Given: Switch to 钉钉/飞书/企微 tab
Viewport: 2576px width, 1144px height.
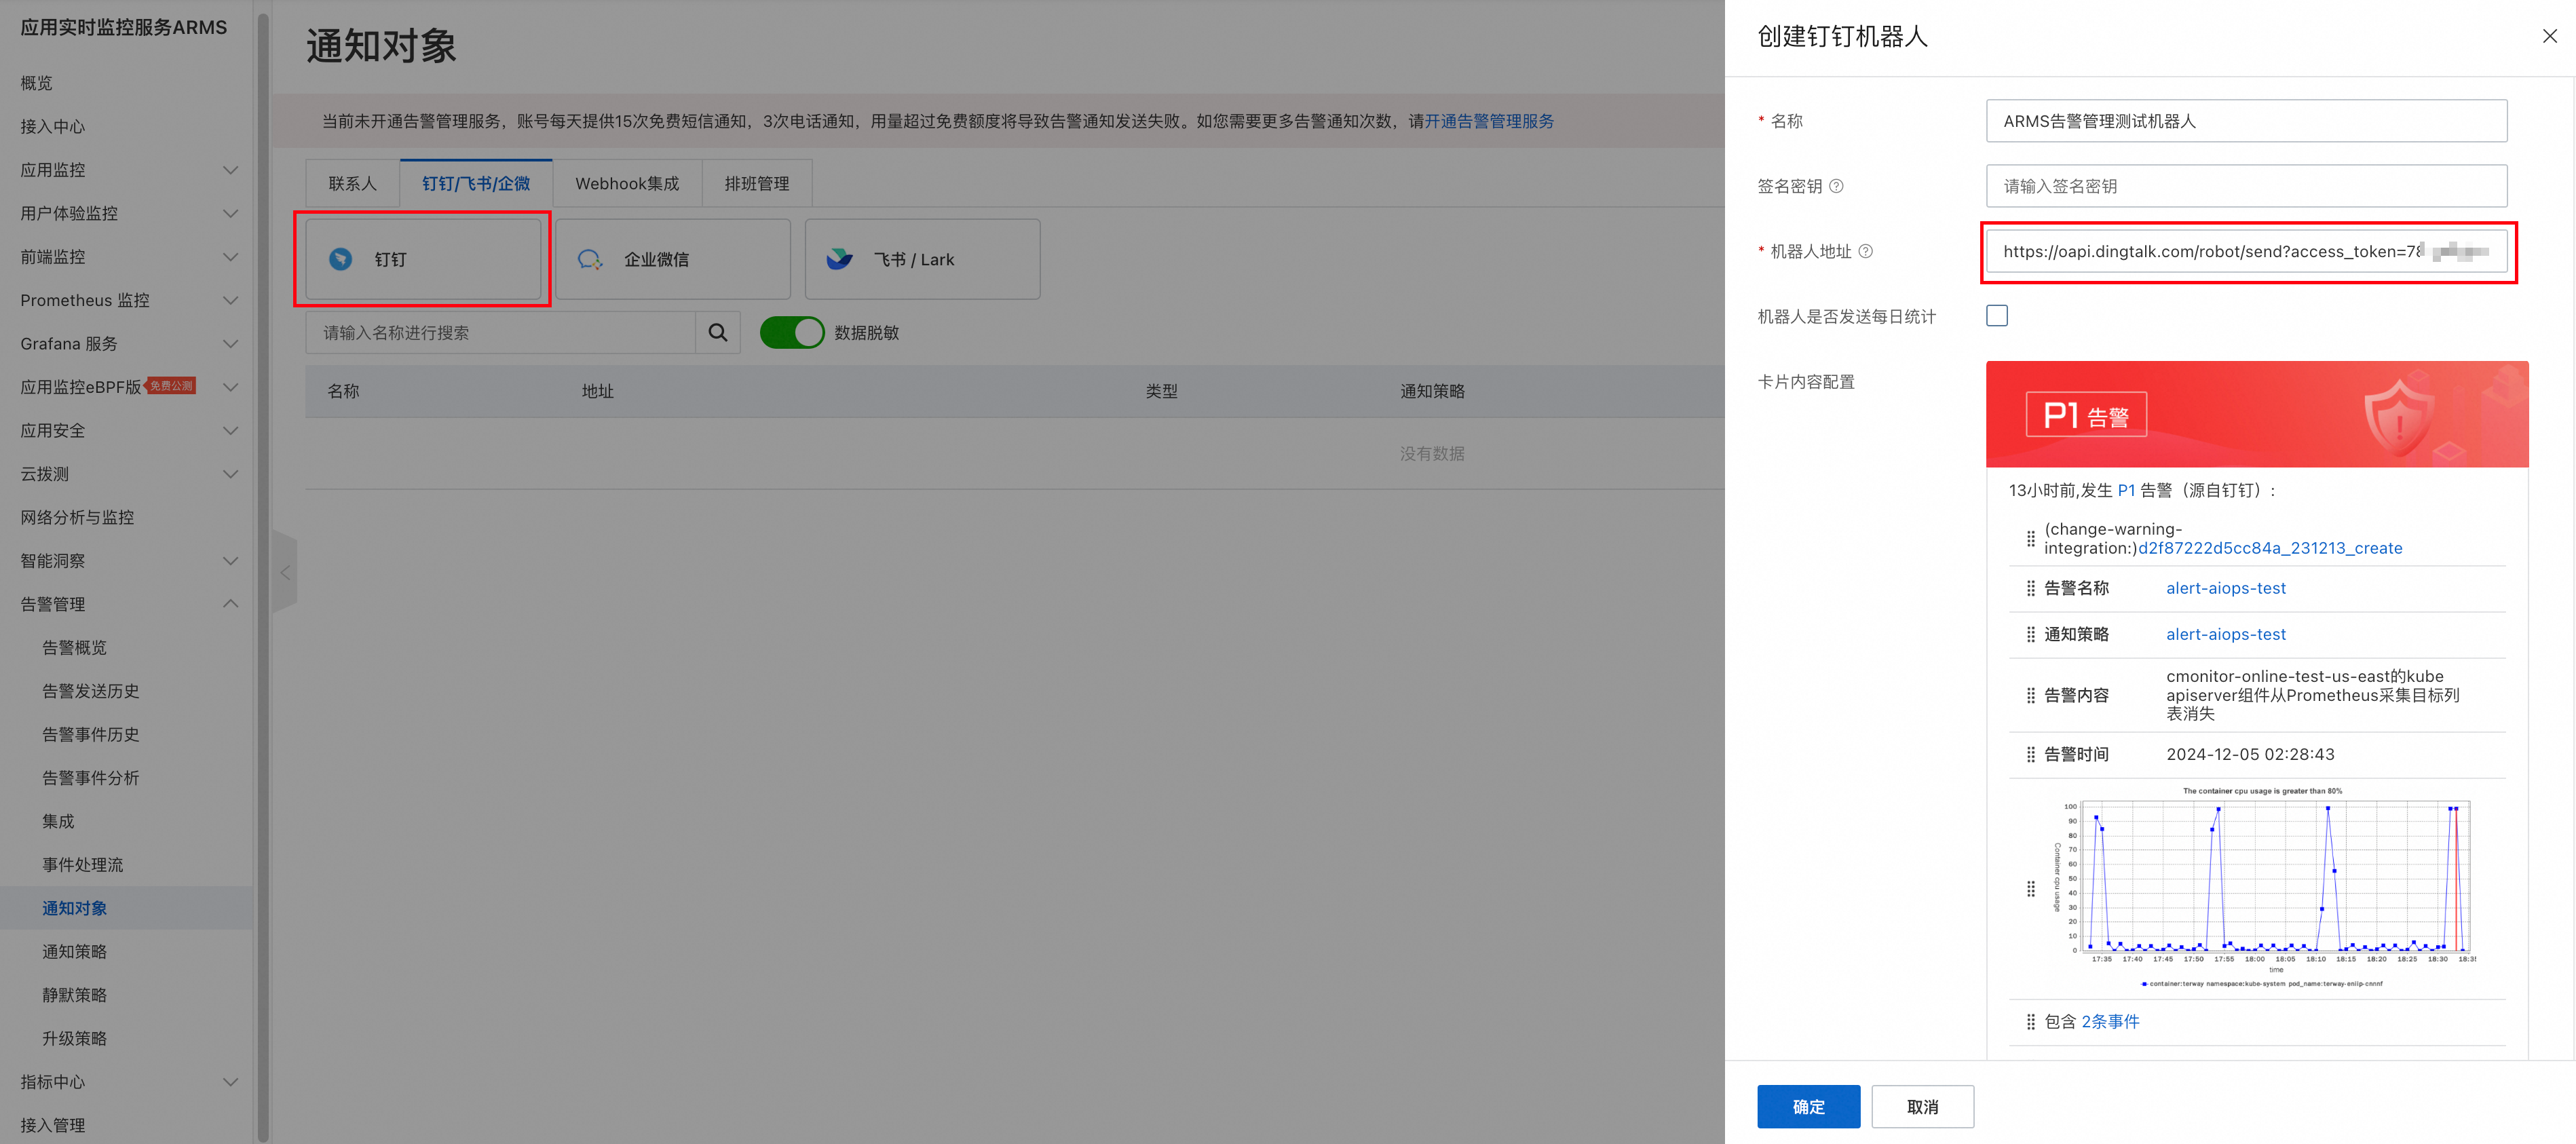Looking at the screenshot, I should point(476,183).
